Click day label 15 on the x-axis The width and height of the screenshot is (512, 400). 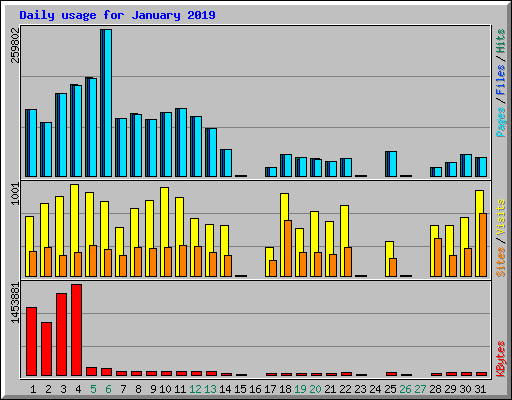(x=240, y=389)
